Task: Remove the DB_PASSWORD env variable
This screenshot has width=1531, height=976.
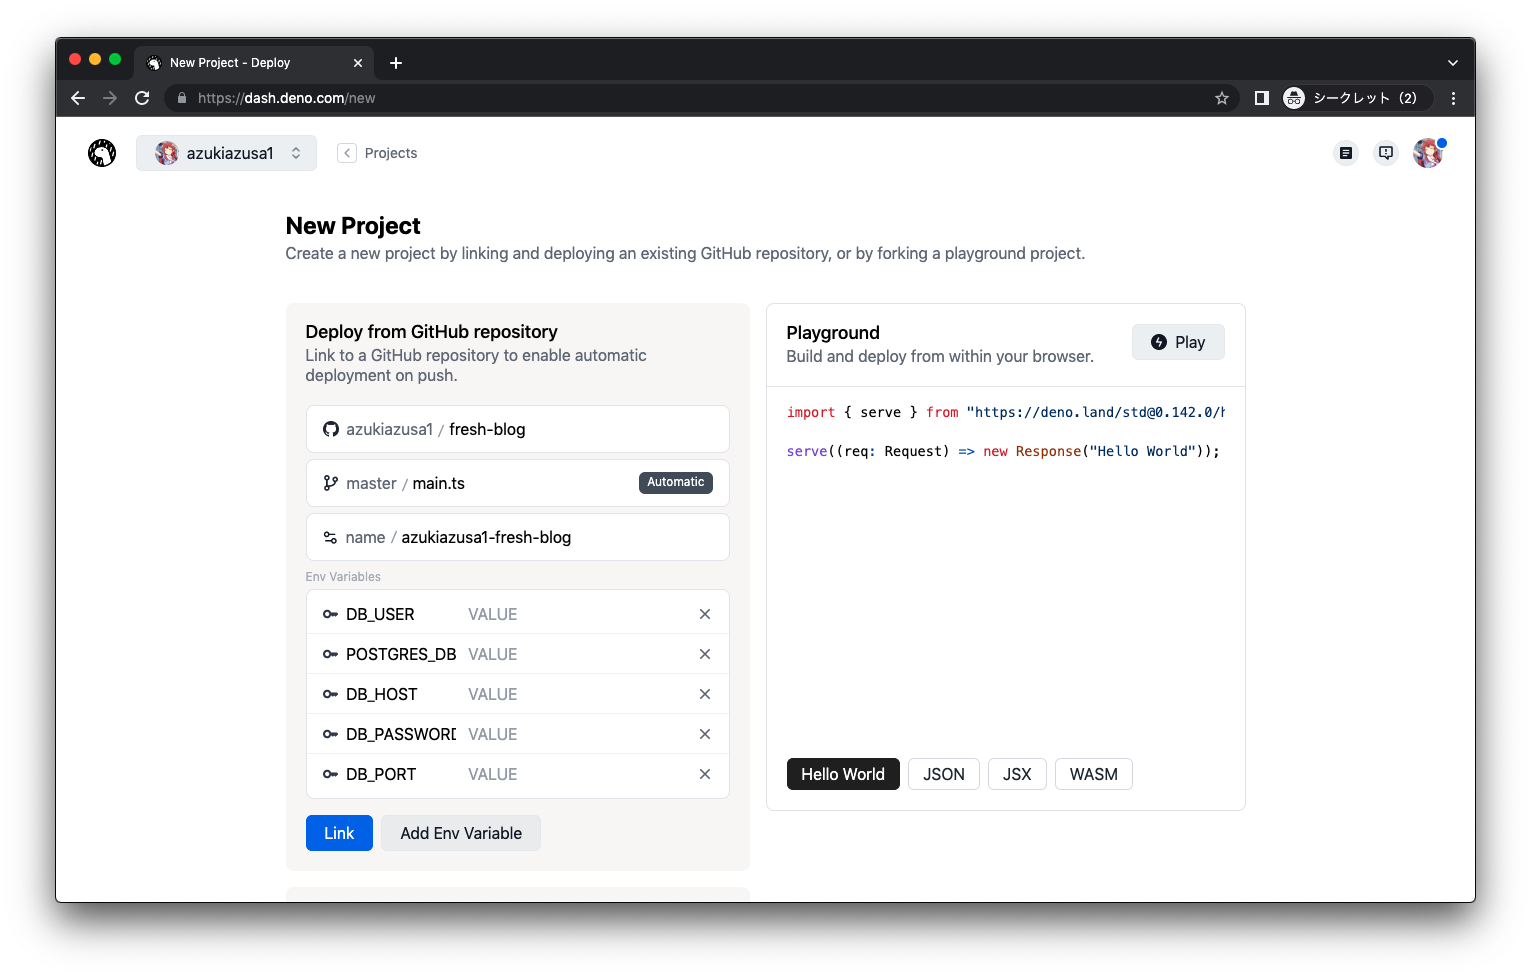Action: coord(705,734)
